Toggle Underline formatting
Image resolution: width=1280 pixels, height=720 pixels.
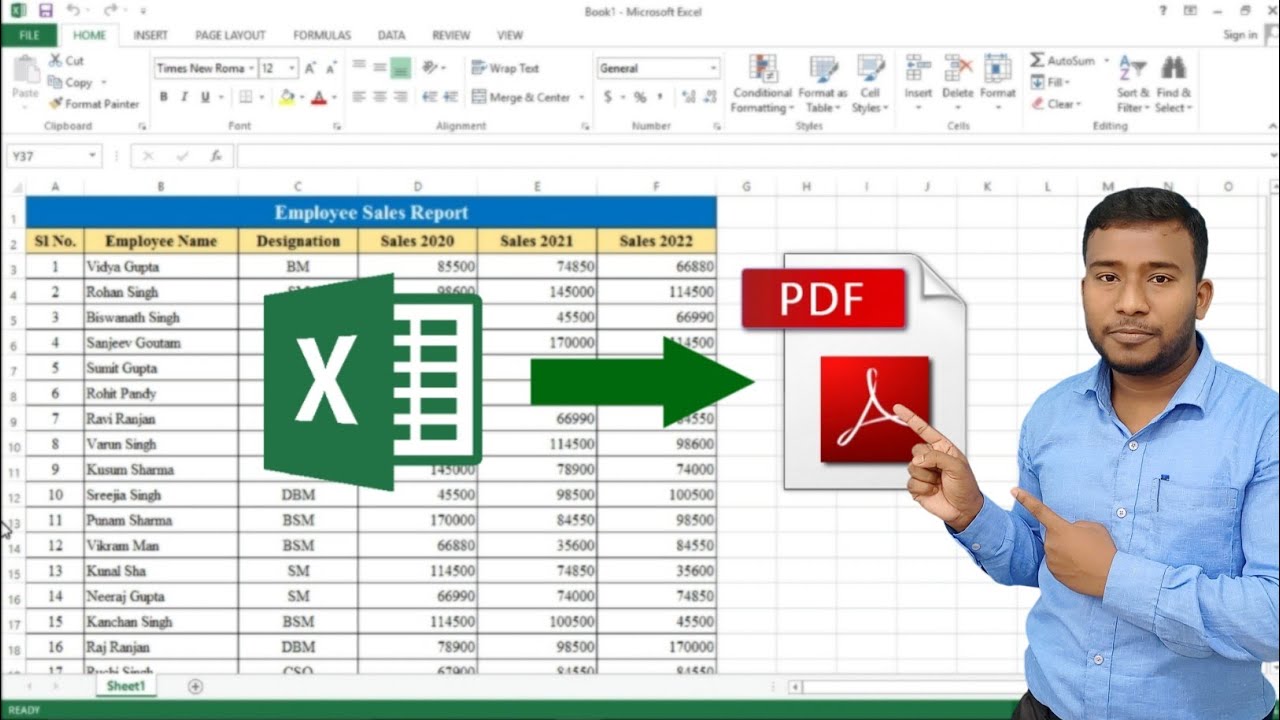205,97
